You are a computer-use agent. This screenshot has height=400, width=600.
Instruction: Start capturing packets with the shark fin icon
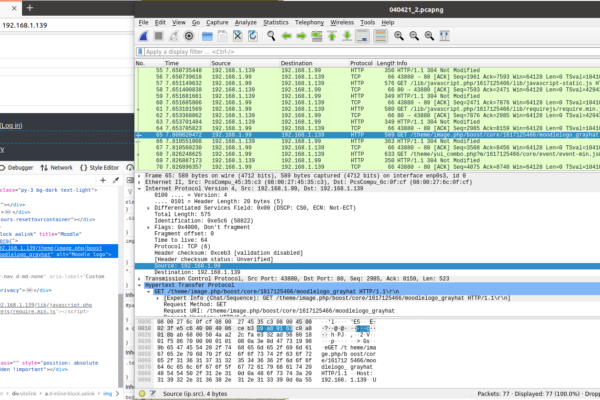pyautogui.click(x=144, y=36)
